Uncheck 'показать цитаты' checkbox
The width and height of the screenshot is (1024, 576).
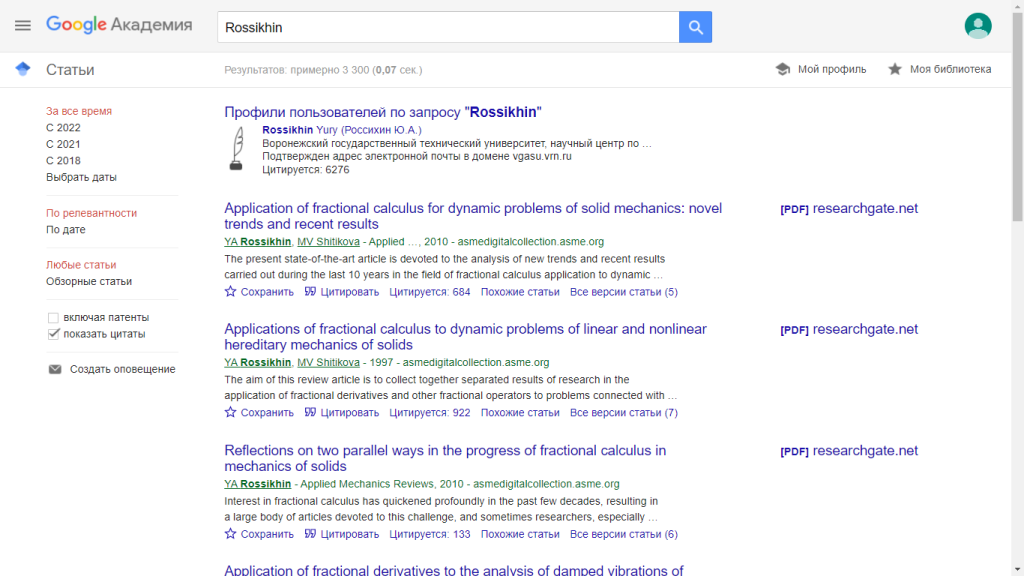(x=54, y=334)
